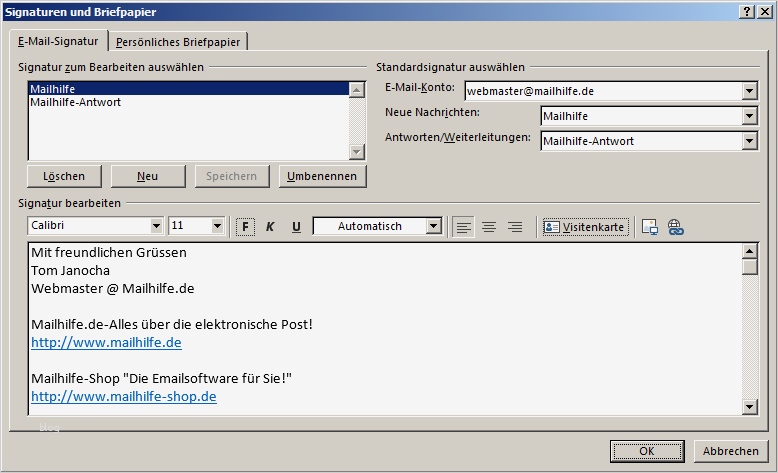The height and width of the screenshot is (473, 778).
Task: Click the Mailhilfe-Shop 'Die Emailsoftware für Sie!' line
Action: (x=161, y=379)
